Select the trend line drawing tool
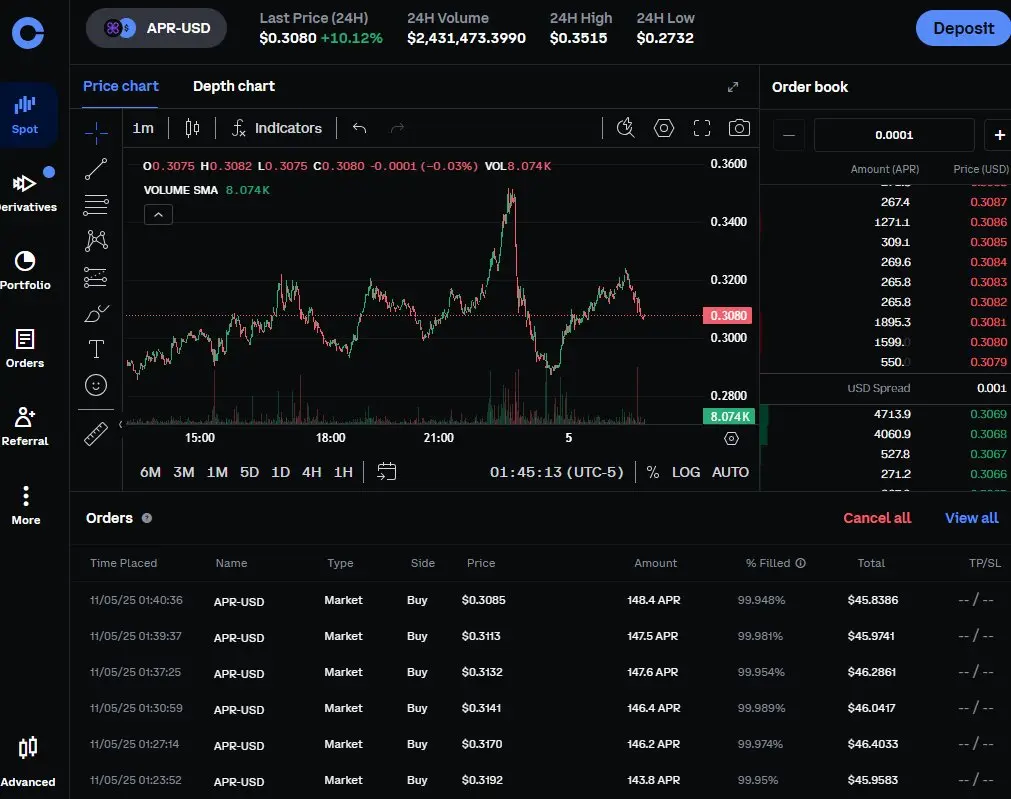The image size is (1011, 799). point(96,169)
